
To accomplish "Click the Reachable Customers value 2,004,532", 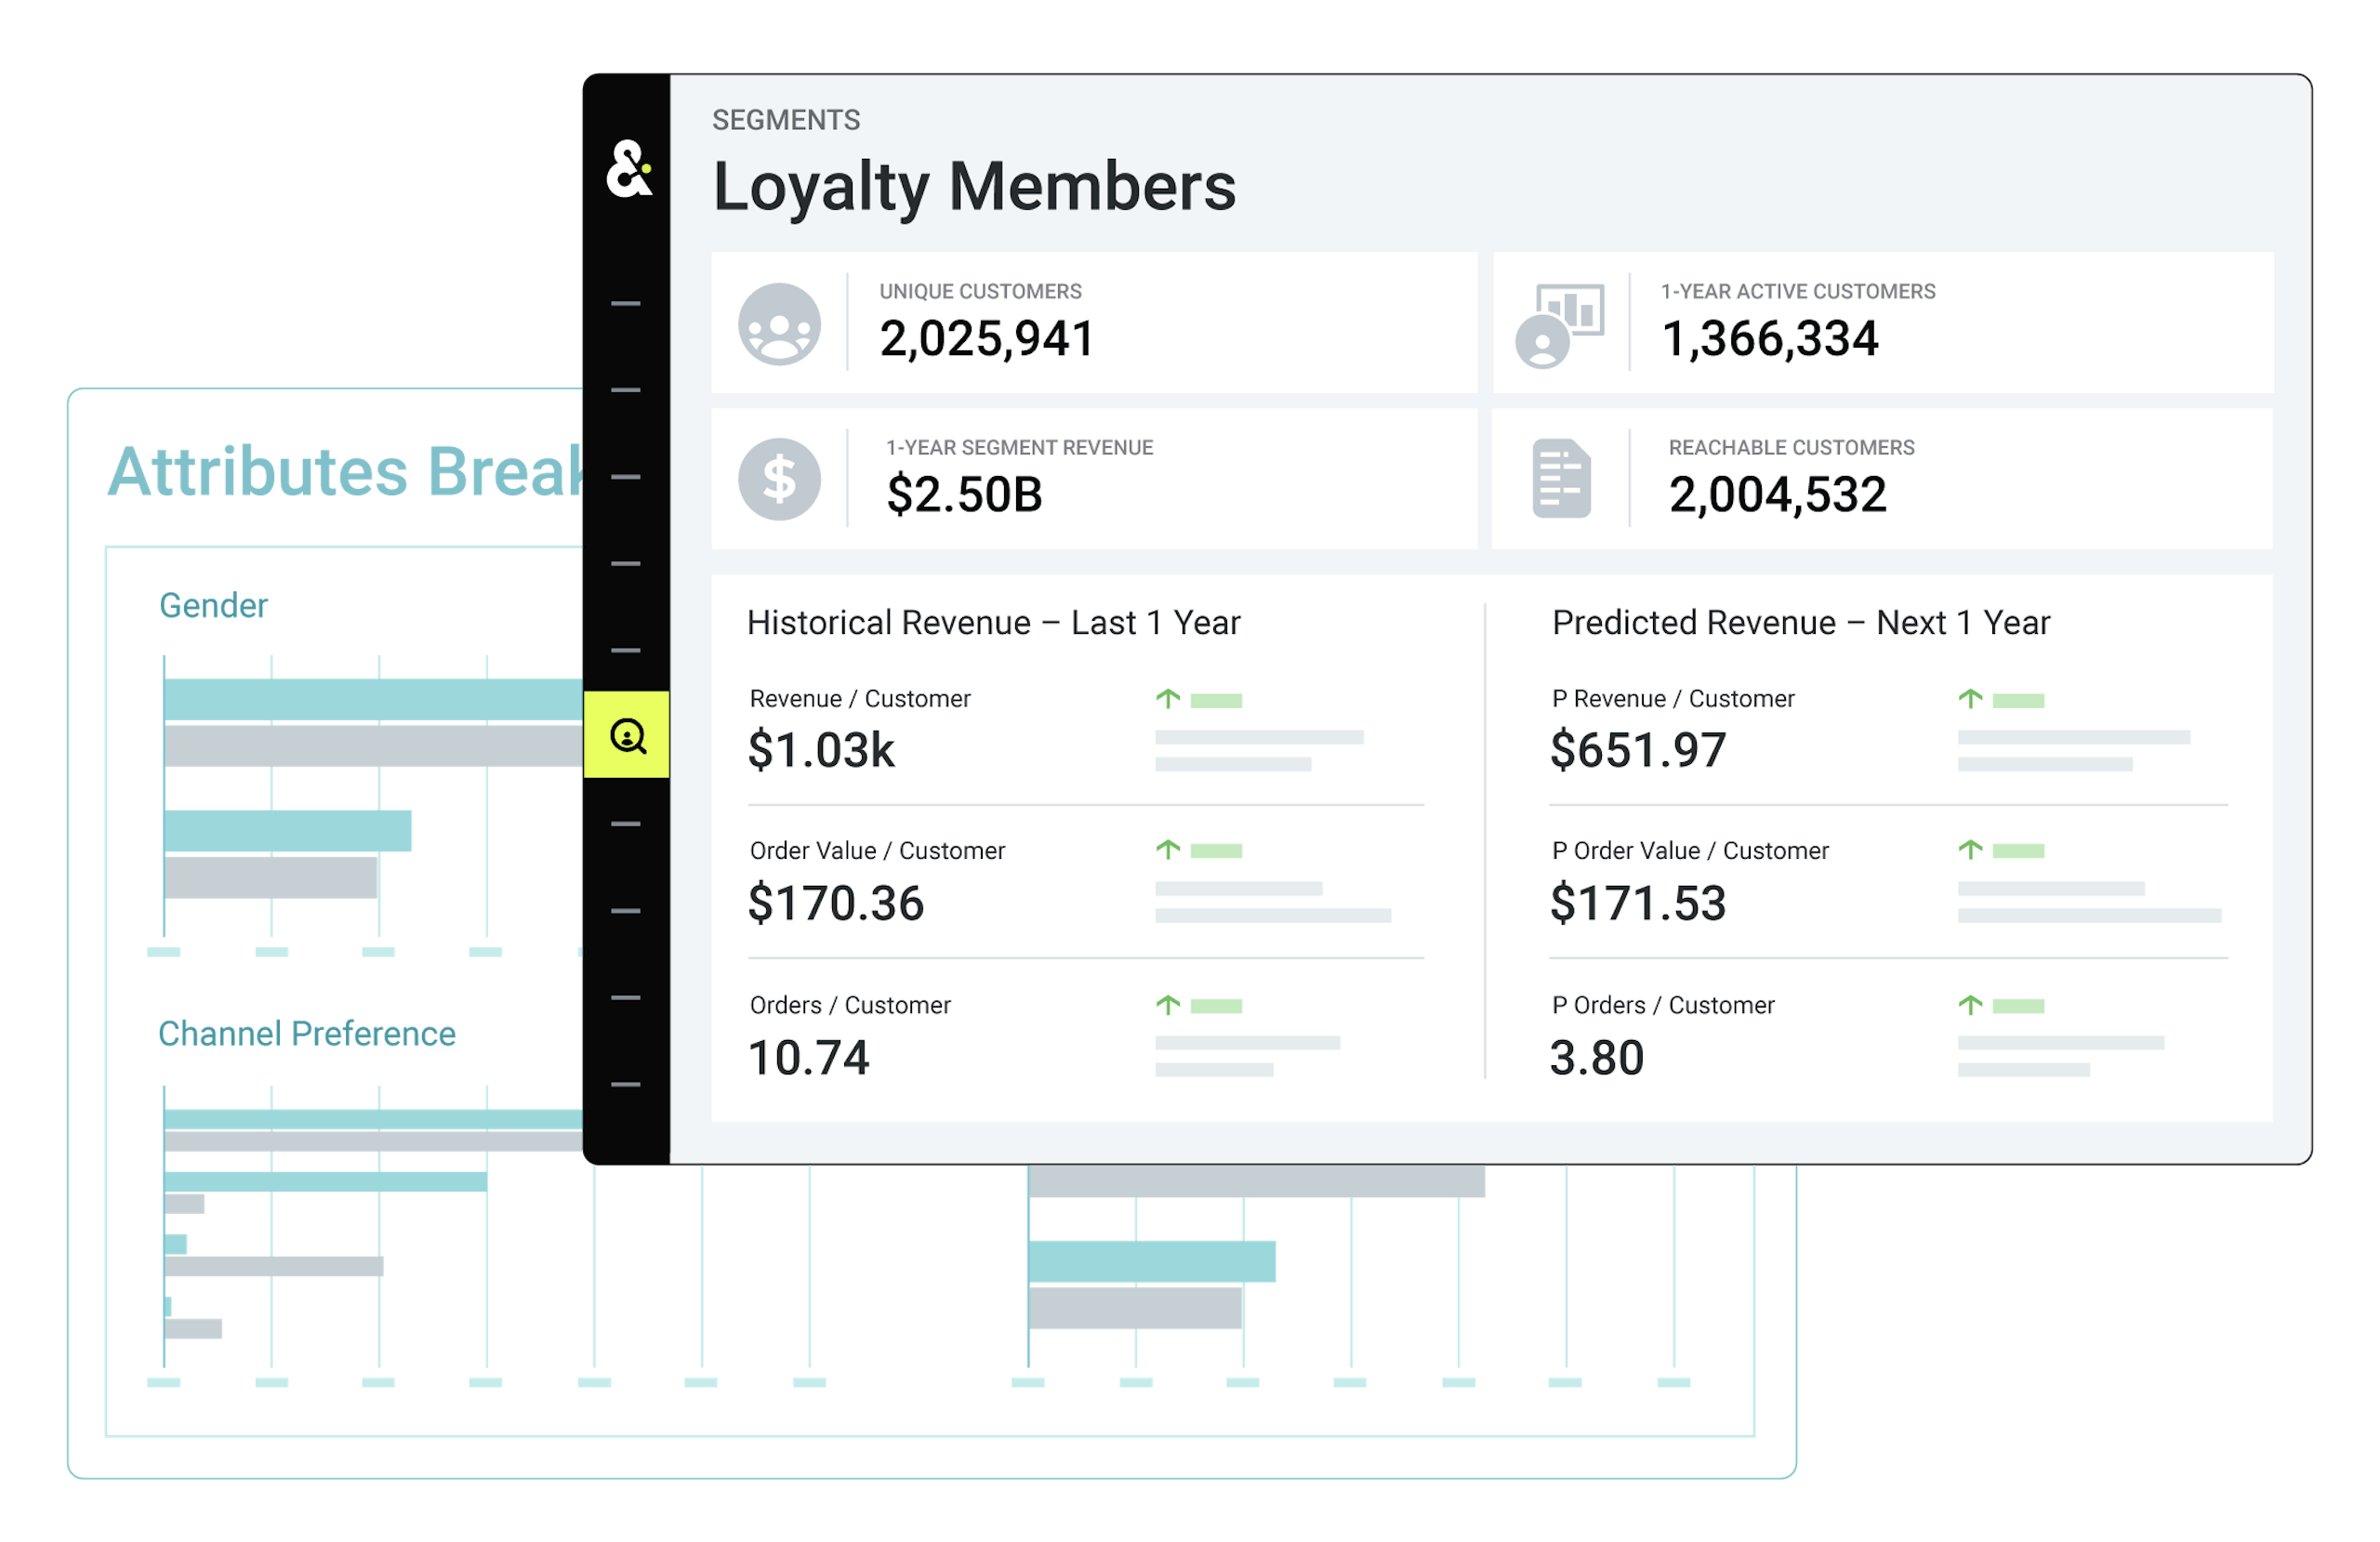I will coord(1778,495).
